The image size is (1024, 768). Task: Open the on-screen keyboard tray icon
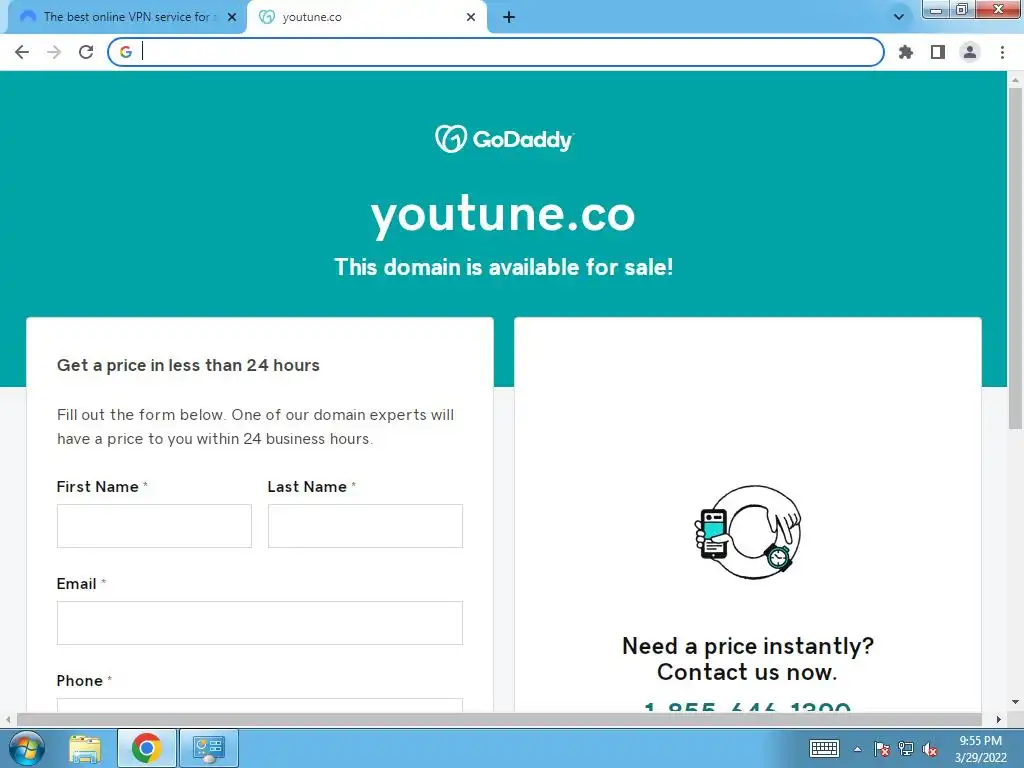click(x=824, y=748)
